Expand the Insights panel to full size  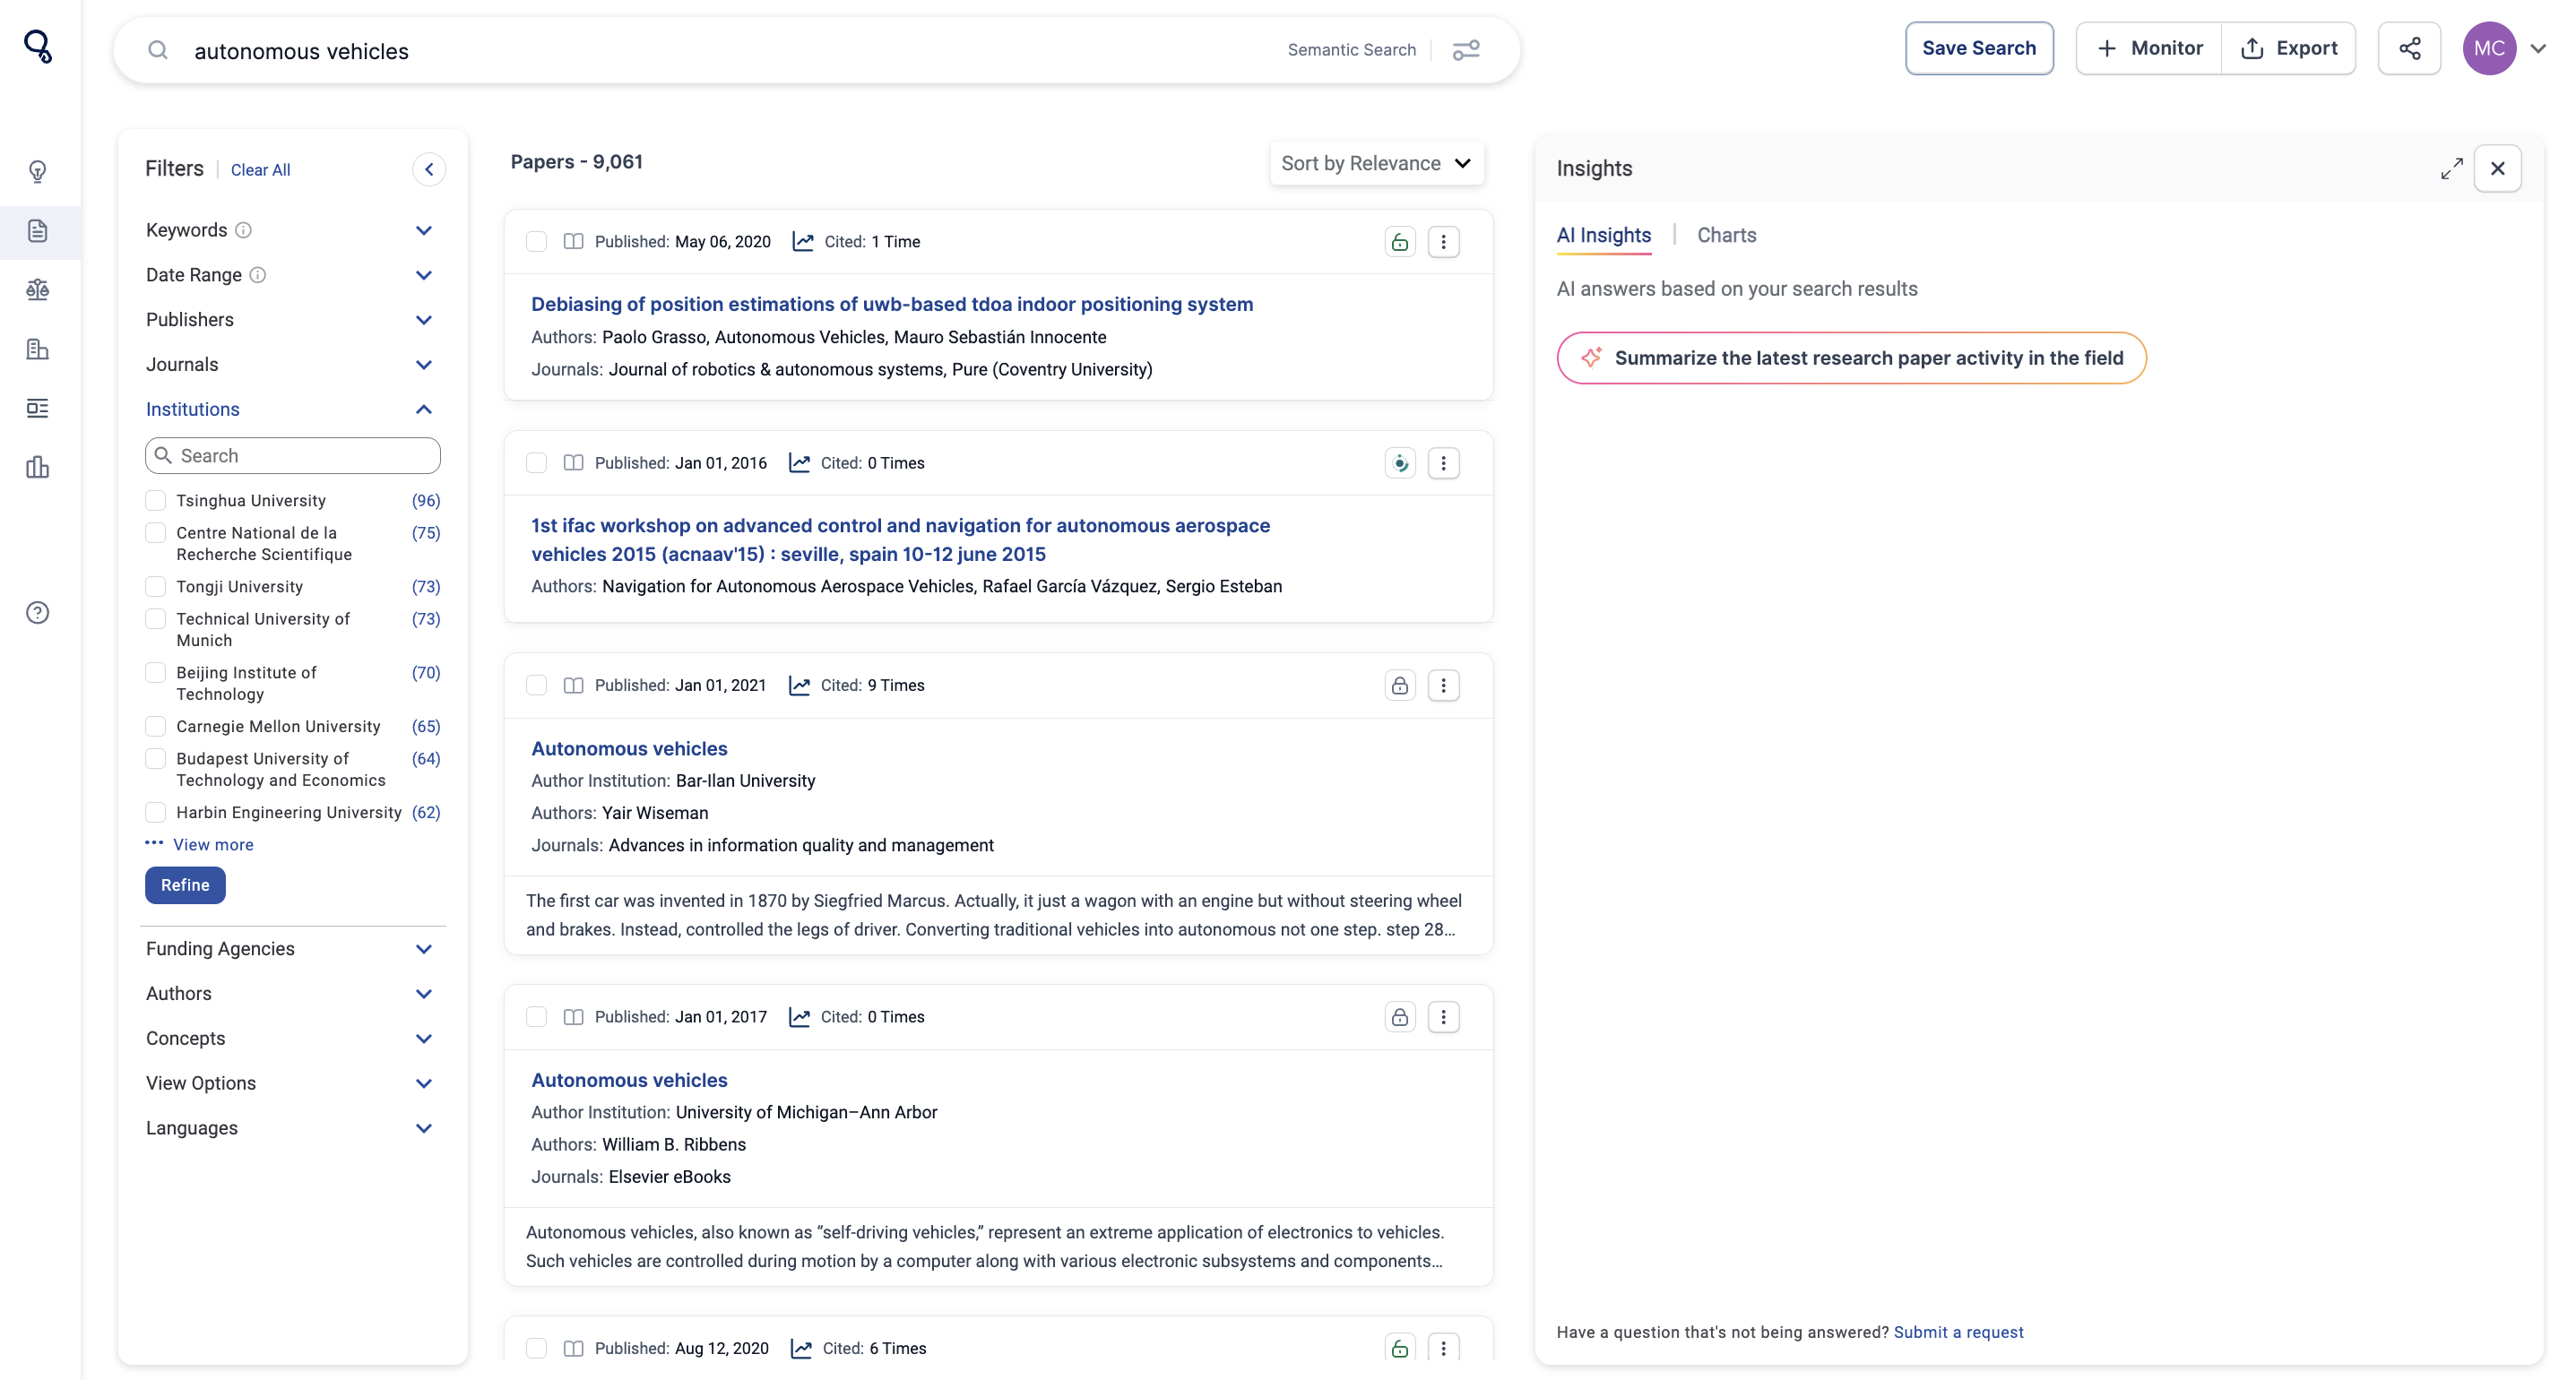(x=2451, y=168)
